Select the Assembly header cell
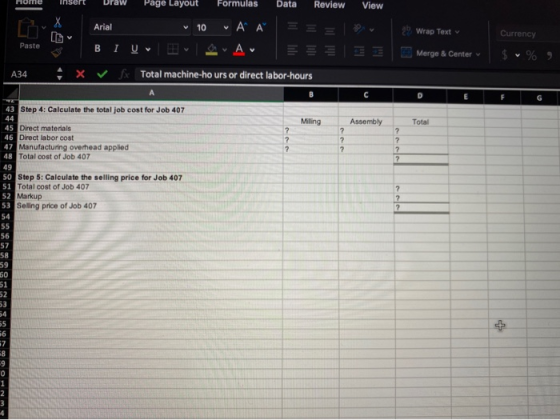560x420 pixels. 366,121
